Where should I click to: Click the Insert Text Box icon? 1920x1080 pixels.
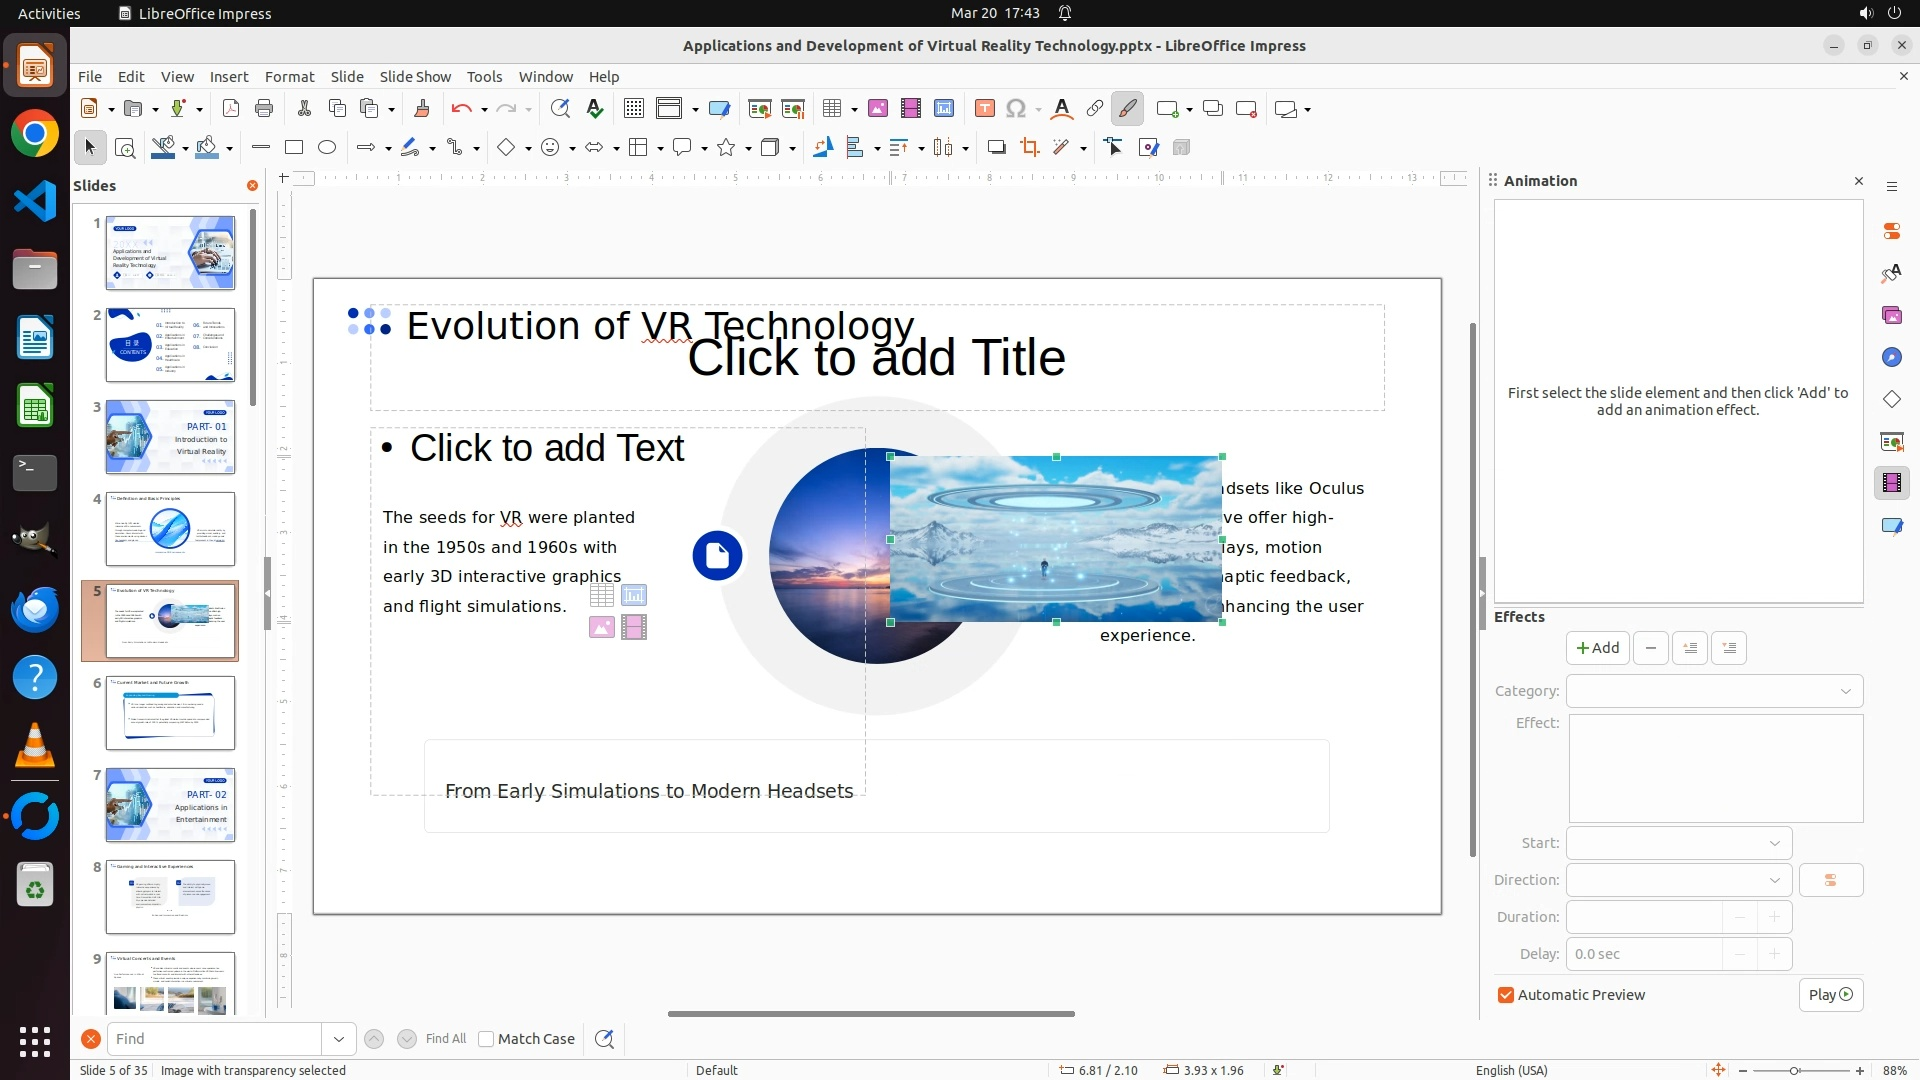click(984, 109)
